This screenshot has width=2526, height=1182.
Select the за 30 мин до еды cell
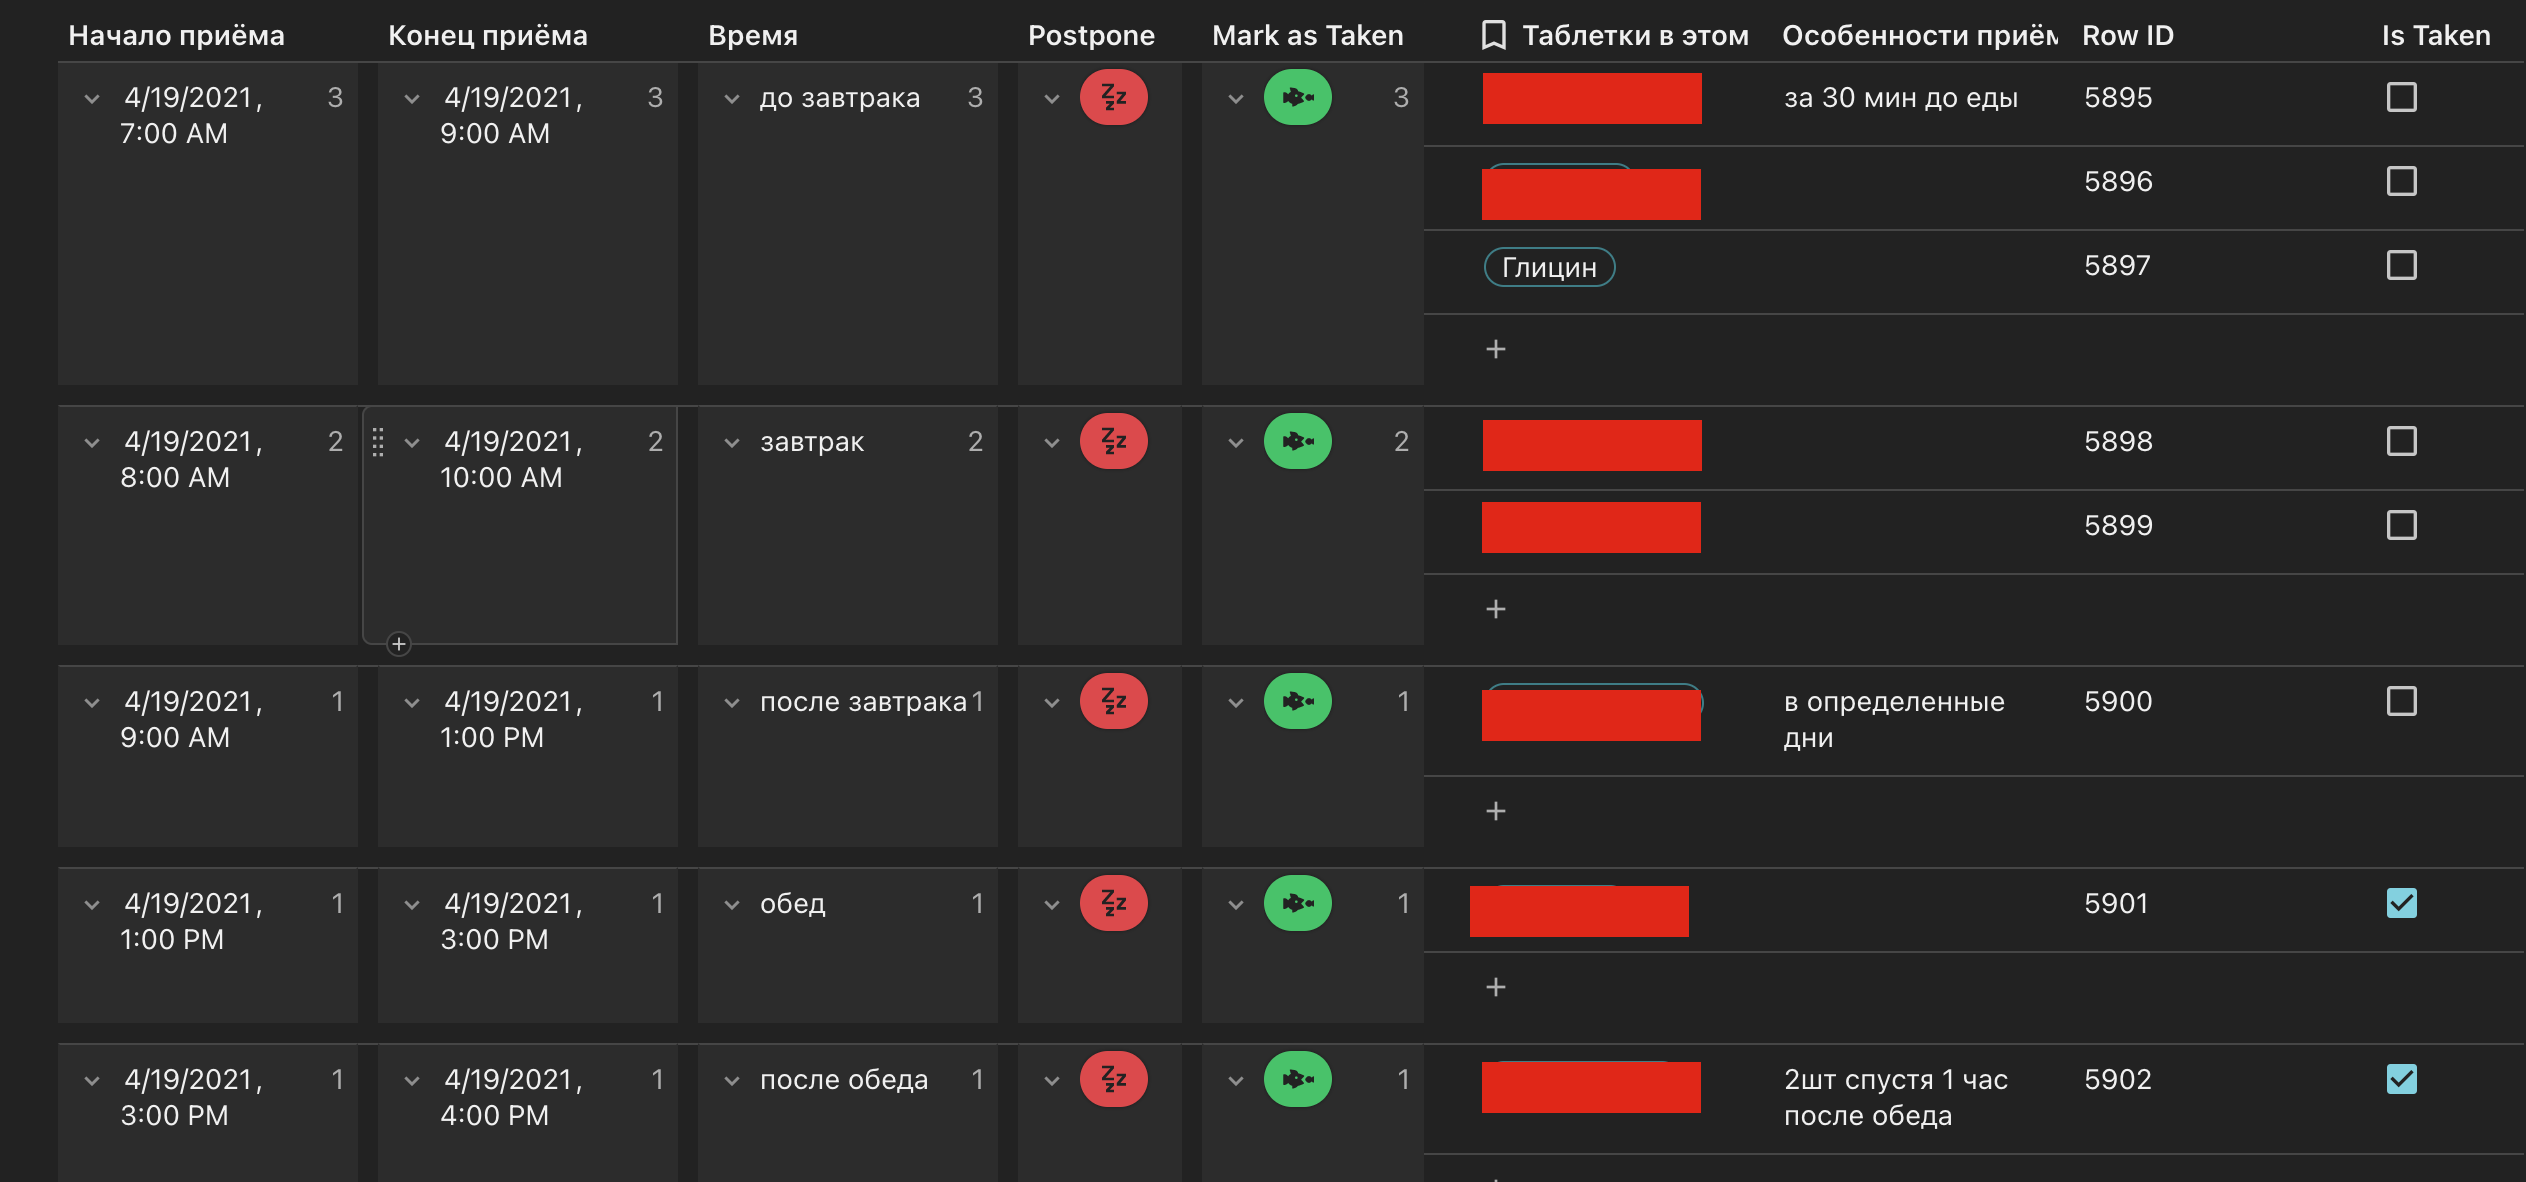1900,98
